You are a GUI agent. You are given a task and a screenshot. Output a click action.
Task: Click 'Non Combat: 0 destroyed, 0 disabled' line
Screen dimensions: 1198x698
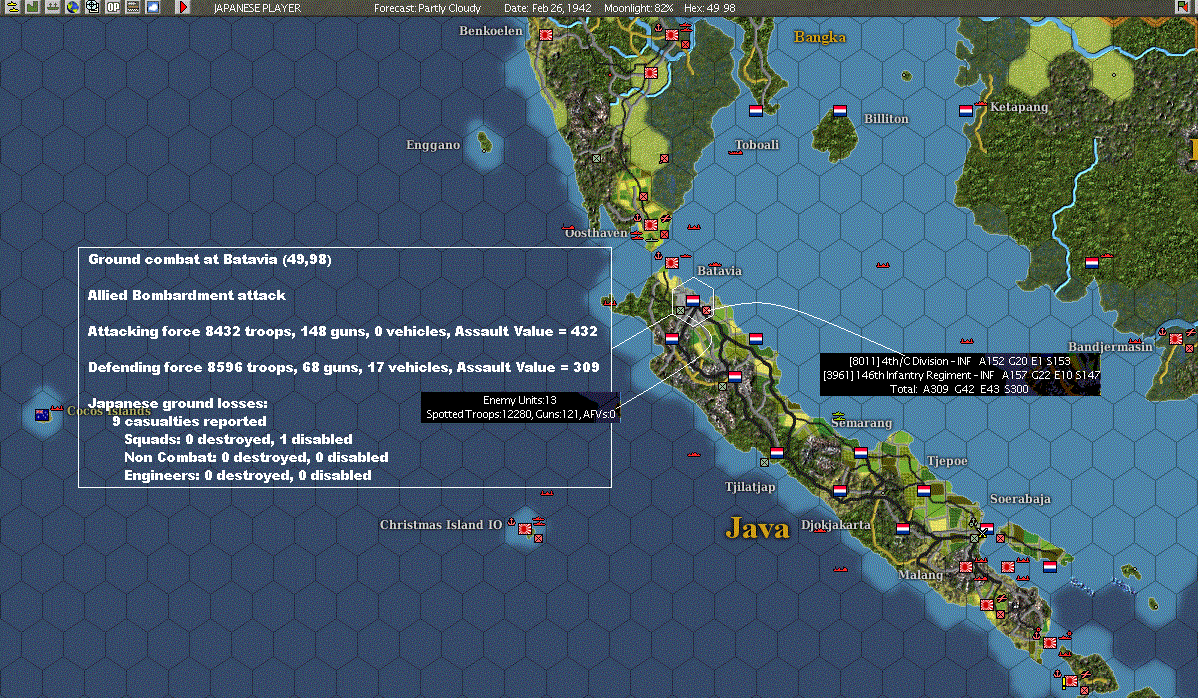click(x=256, y=457)
